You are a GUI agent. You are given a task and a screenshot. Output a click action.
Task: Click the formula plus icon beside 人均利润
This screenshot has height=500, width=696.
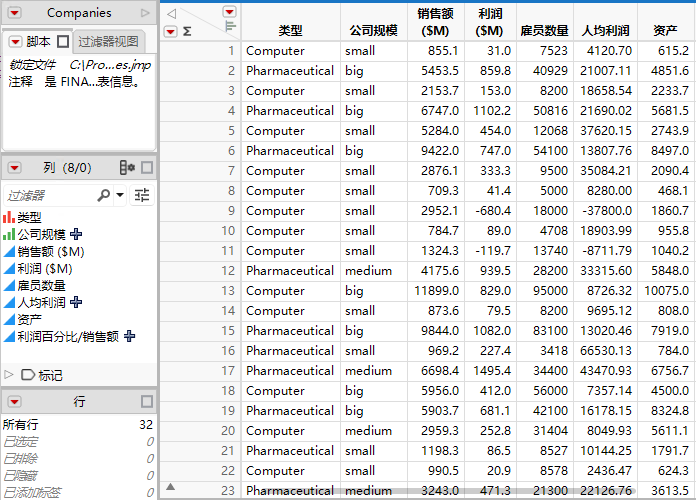(76, 302)
